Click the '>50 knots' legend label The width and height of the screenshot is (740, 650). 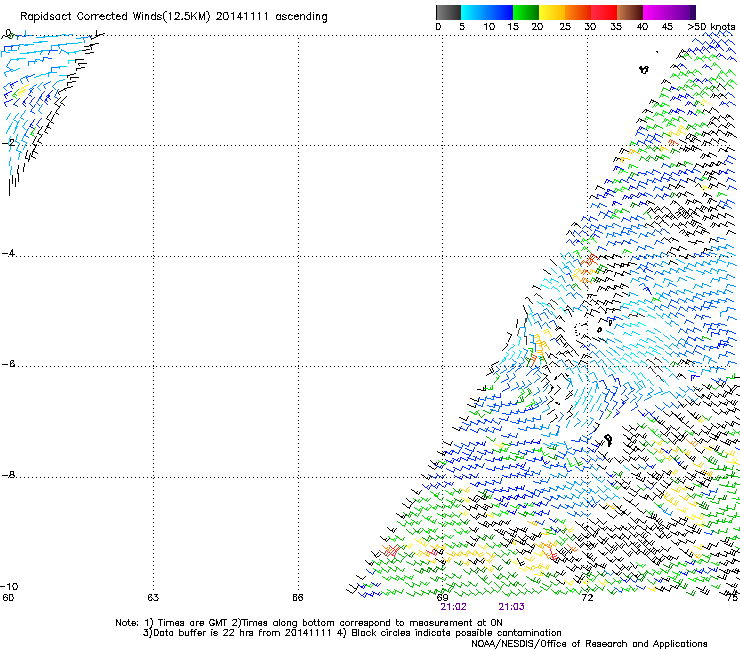(x=711, y=27)
